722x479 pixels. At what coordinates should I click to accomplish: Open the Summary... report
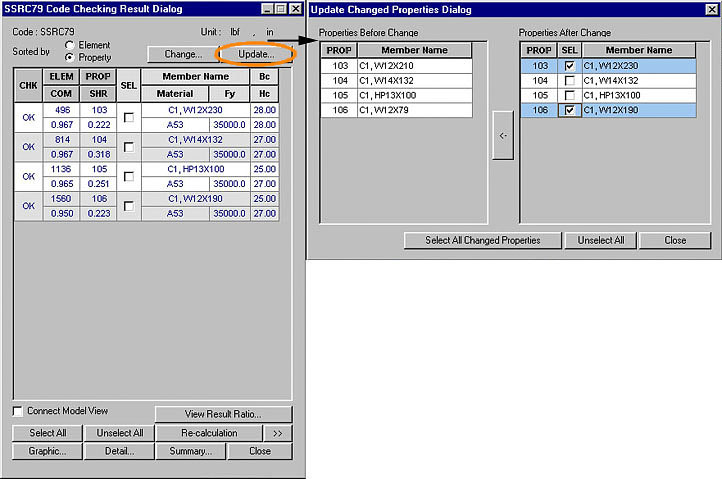pos(190,451)
